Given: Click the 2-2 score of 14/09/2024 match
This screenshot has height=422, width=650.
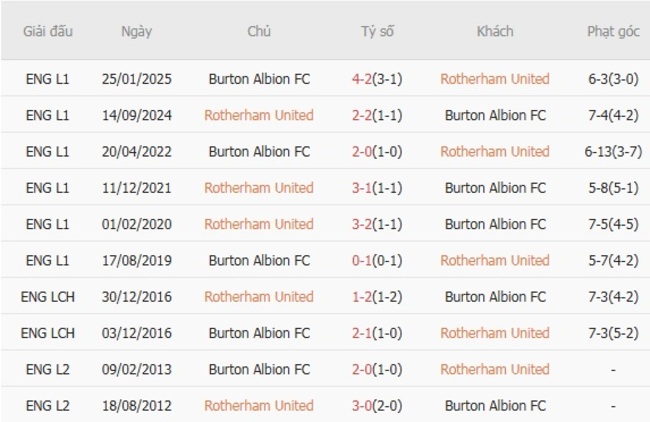Looking at the screenshot, I should (363, 115).
